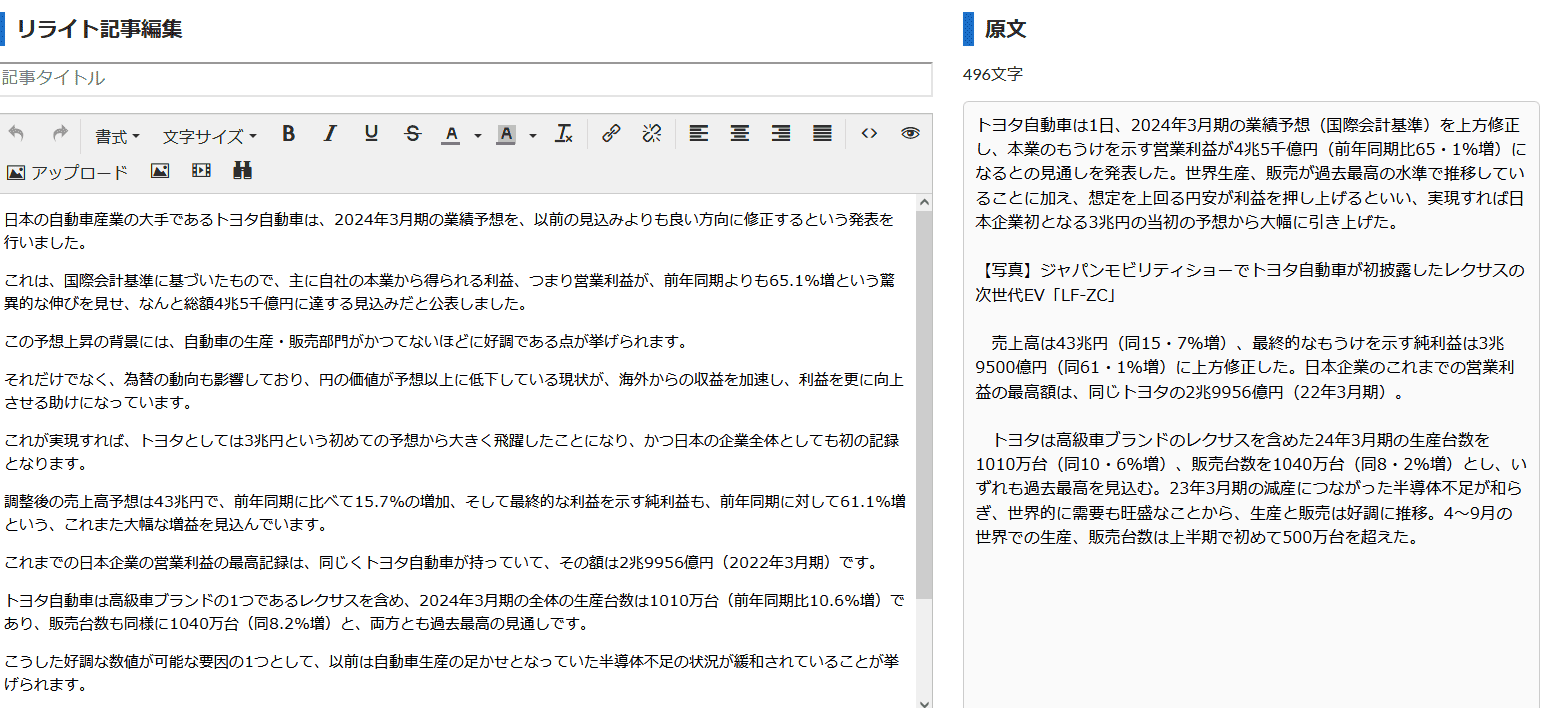Click original text starting トヨタ自動車は1日、2024年3月期
1543x708 pixels.
click(1251, 174)
